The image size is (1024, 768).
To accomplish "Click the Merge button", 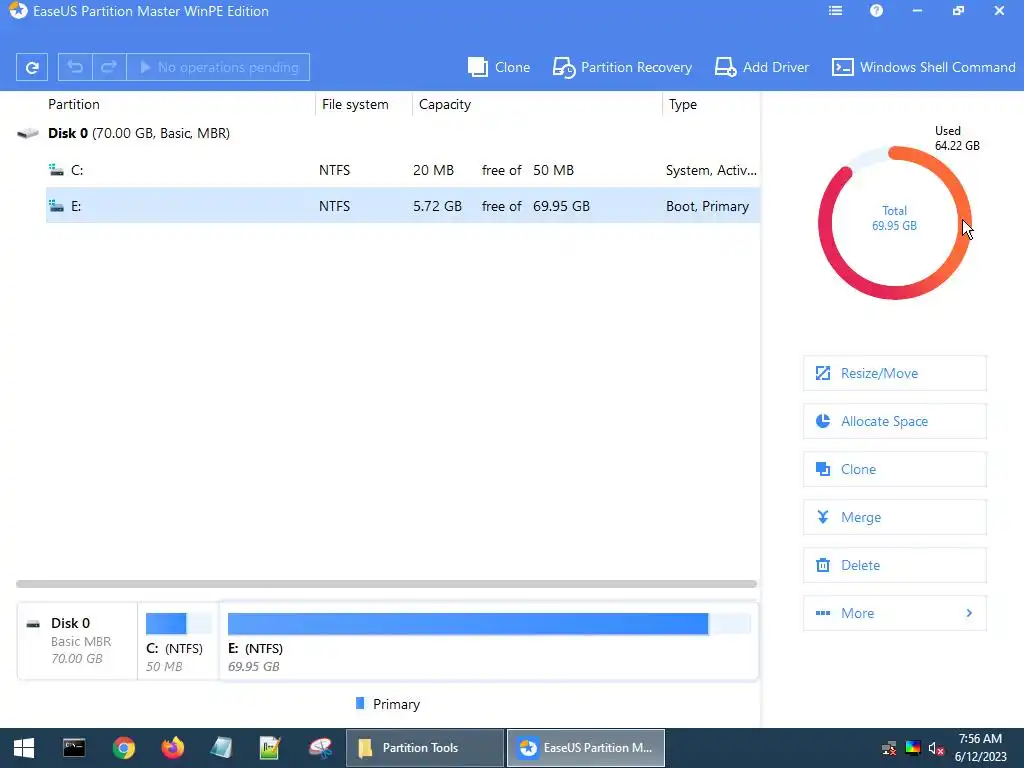I will pyautogui.click(x=895, y=517).
